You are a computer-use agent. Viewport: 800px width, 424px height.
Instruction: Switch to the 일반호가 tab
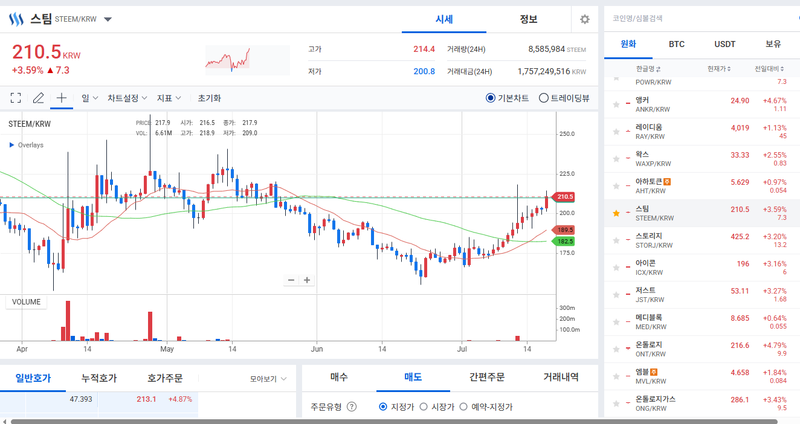click(33, 378)
